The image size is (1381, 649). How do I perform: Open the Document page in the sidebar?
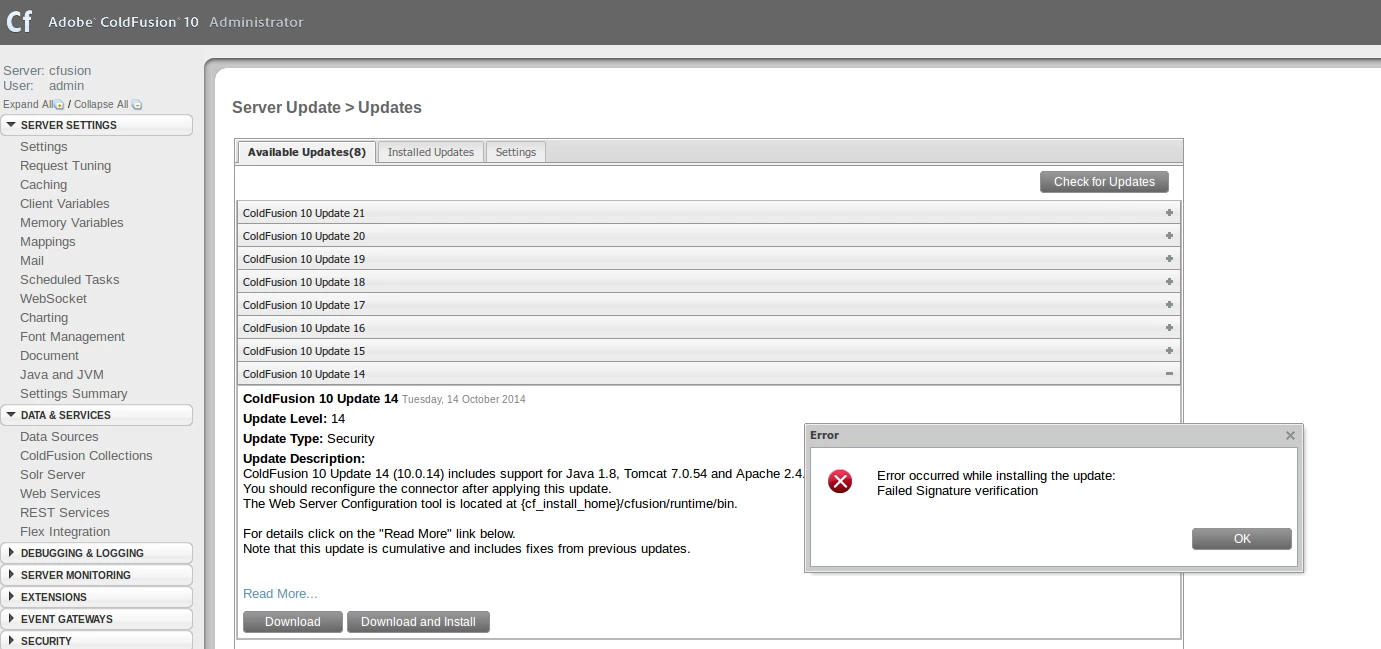point(49,356)
